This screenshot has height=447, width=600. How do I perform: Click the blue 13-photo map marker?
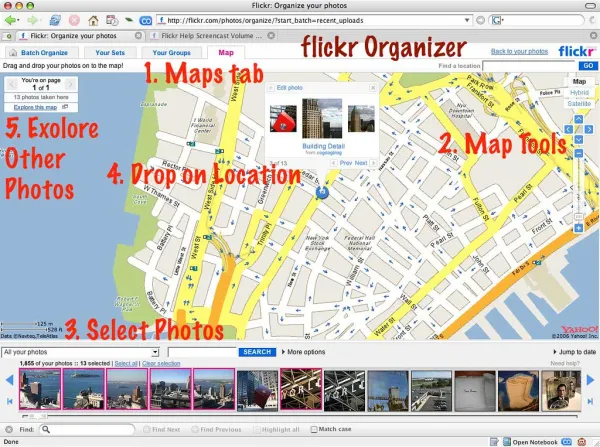322,192
